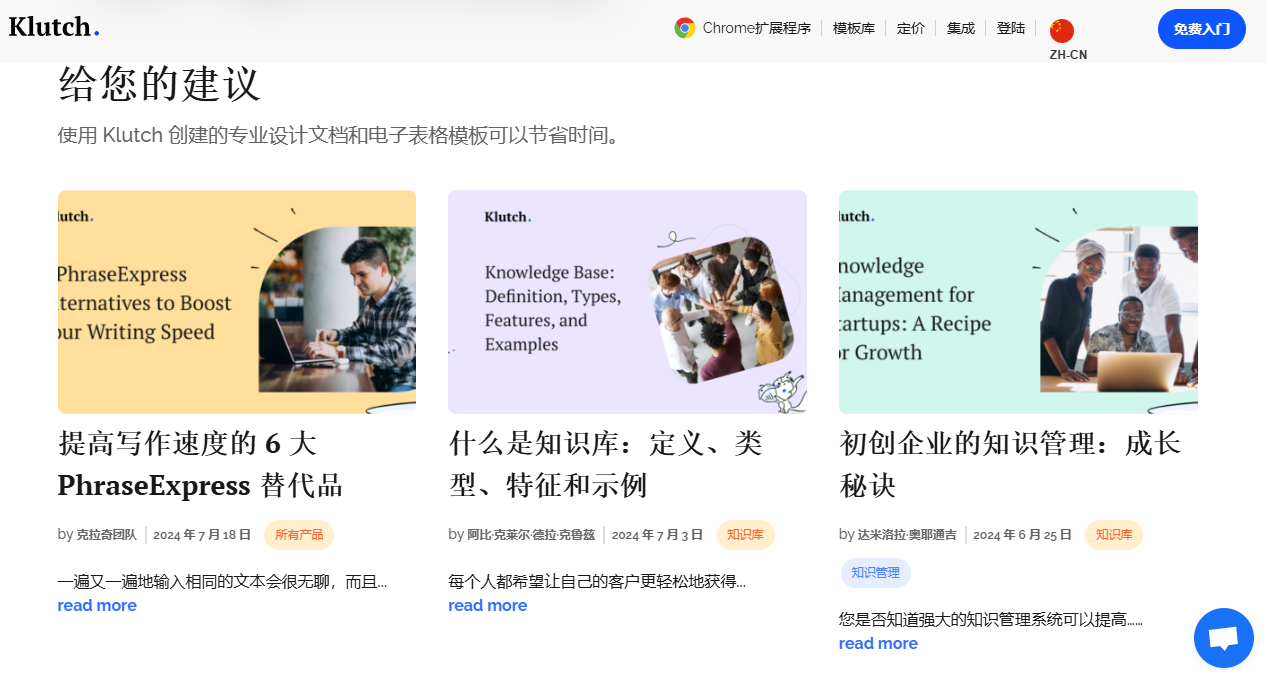The image size is (1267, 673).
Task: Click the Chrome icon beside Chrome扩展程序
Action: pyautogui.click(x=685, y=28)
